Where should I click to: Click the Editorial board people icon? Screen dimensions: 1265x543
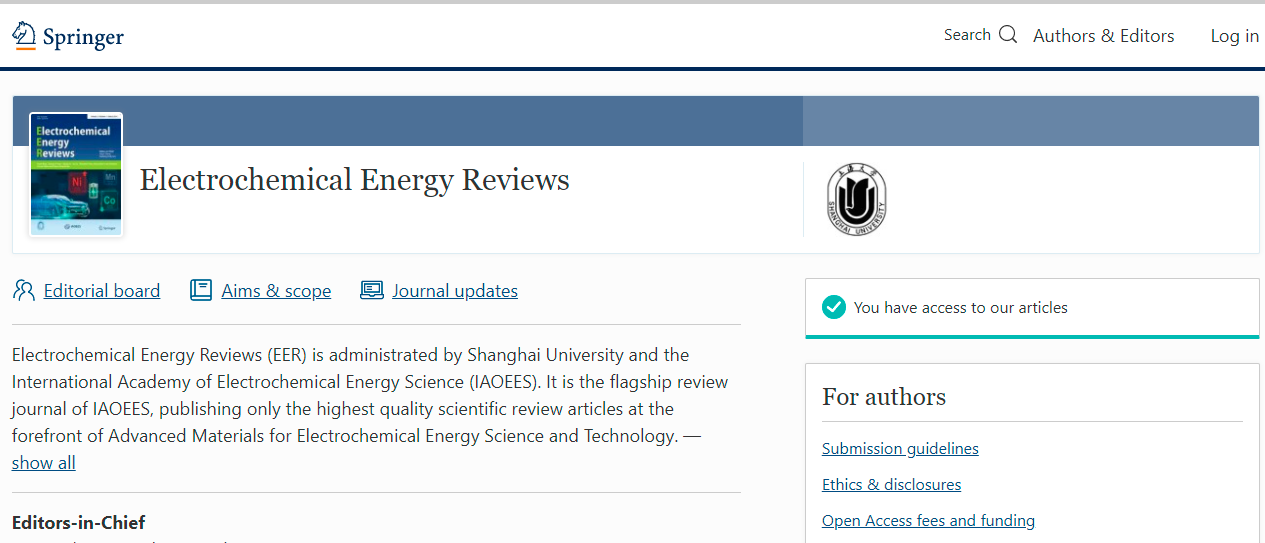click(x=24, y=291)
